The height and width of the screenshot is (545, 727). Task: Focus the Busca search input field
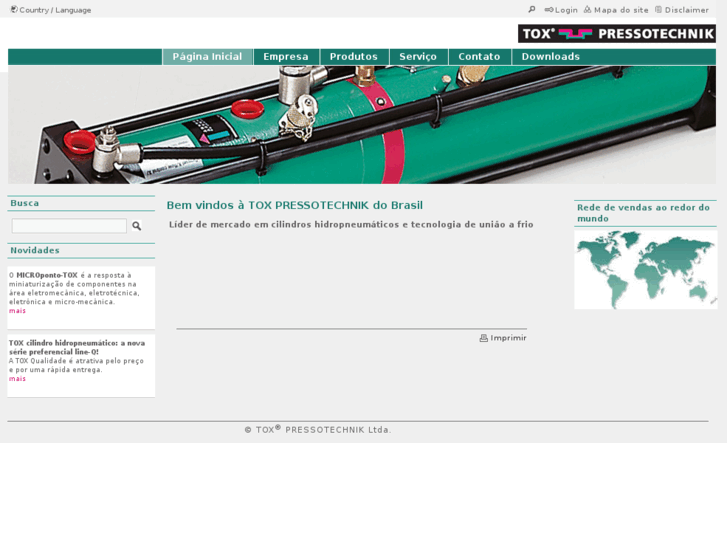click(69, 226)
